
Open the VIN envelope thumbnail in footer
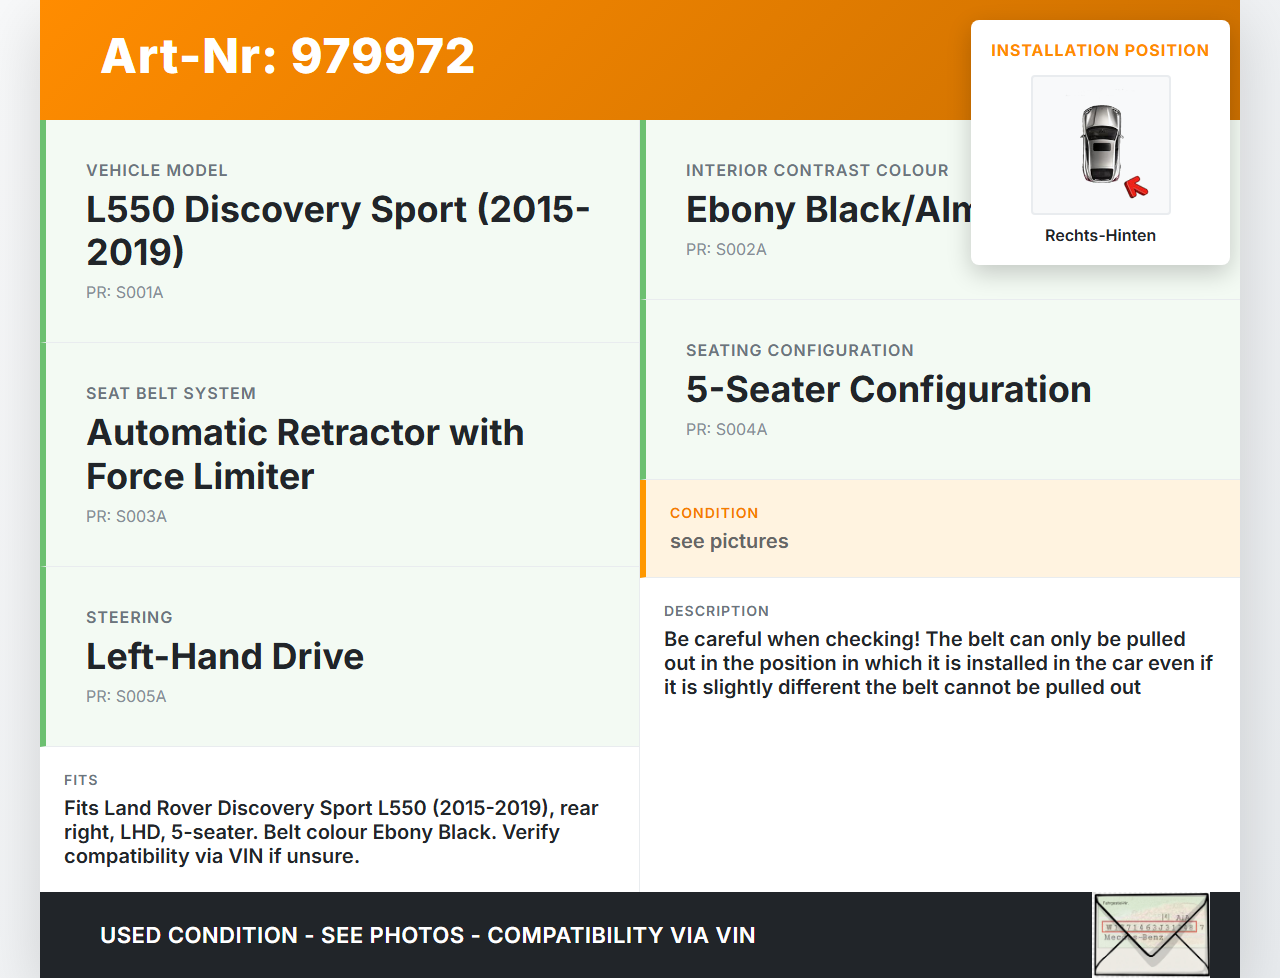[x=1151, y=934]
